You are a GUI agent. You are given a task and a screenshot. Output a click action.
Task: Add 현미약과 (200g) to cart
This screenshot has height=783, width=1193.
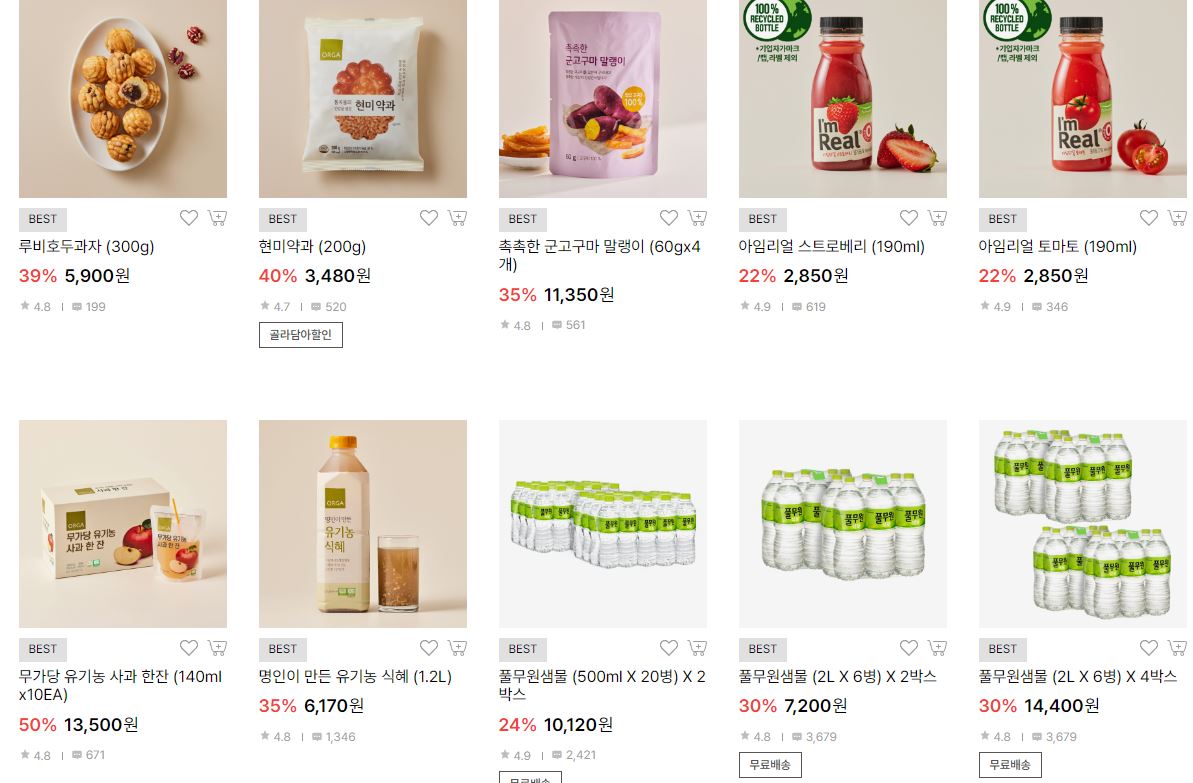click(x=457, y=218)
